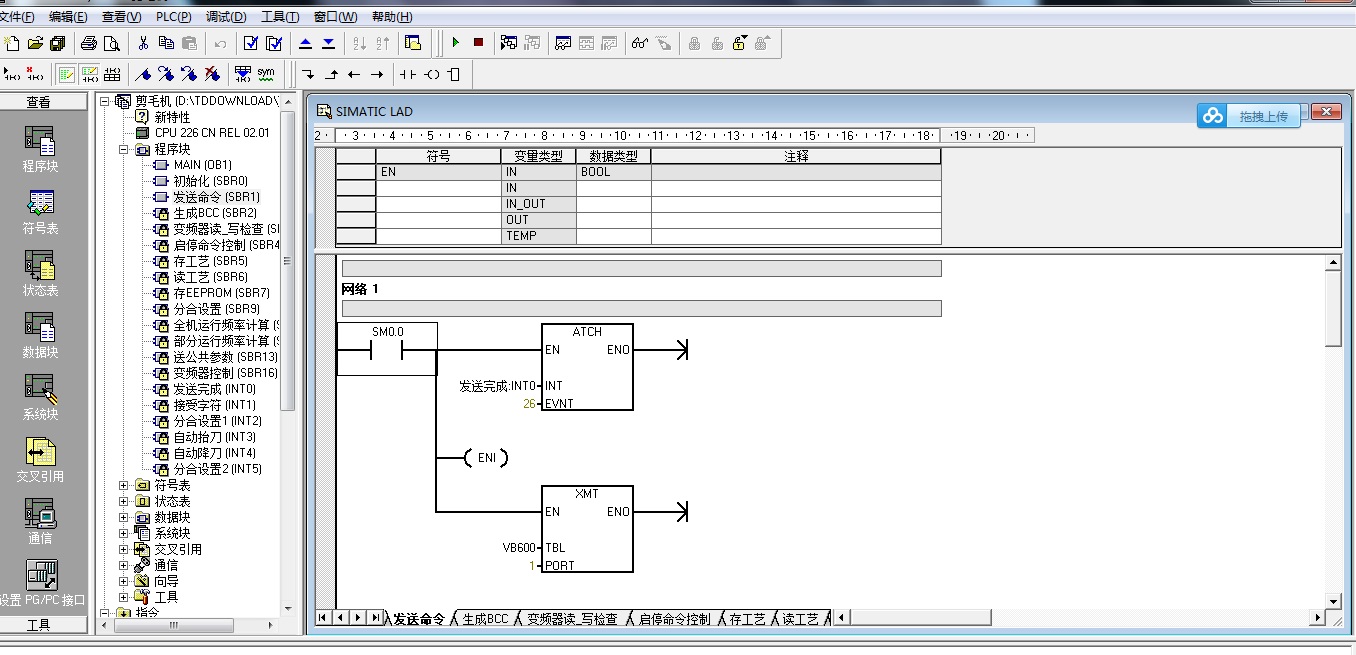
Task: Toggle network comments display
Action: click(90, 74)
